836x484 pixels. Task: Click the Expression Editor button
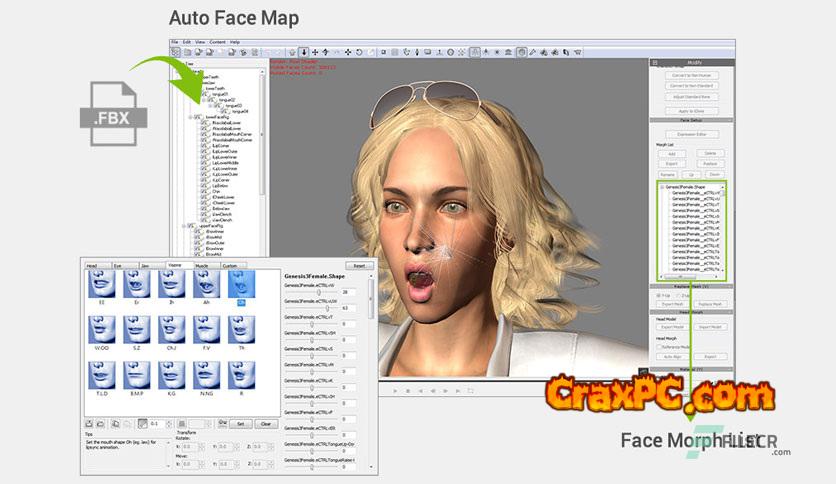tap(694, 133)
